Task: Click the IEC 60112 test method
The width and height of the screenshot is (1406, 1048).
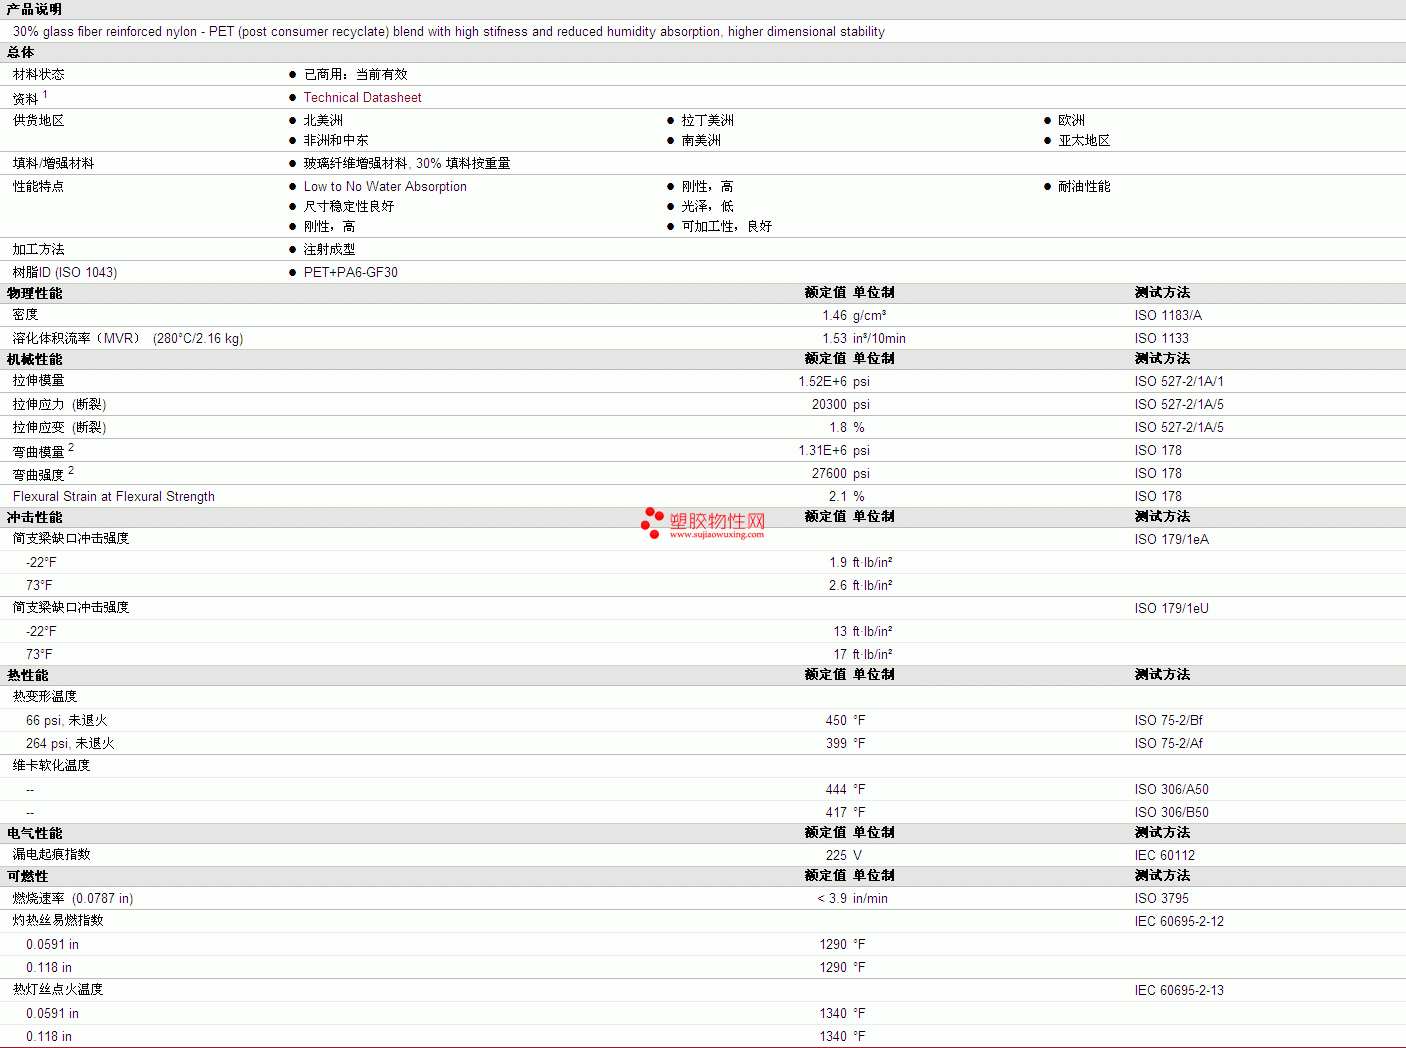Action: pyautogui.click(x=1164, y=856)
